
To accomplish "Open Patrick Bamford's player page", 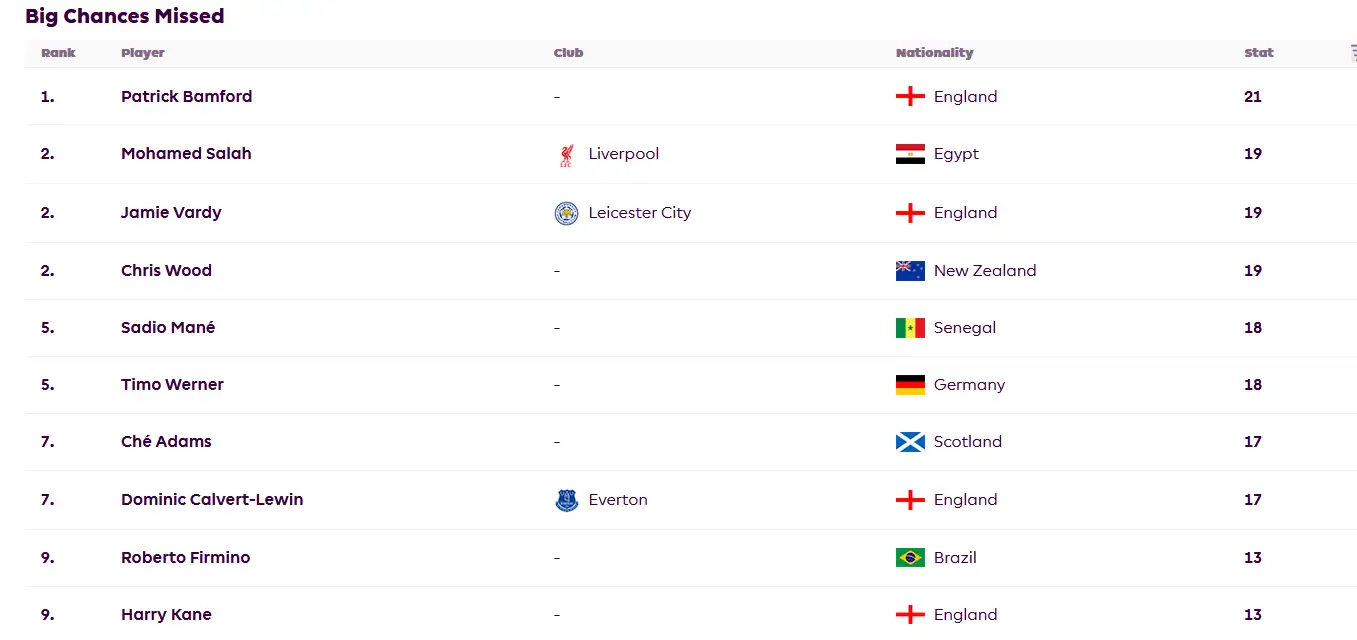I will [186, 97].
